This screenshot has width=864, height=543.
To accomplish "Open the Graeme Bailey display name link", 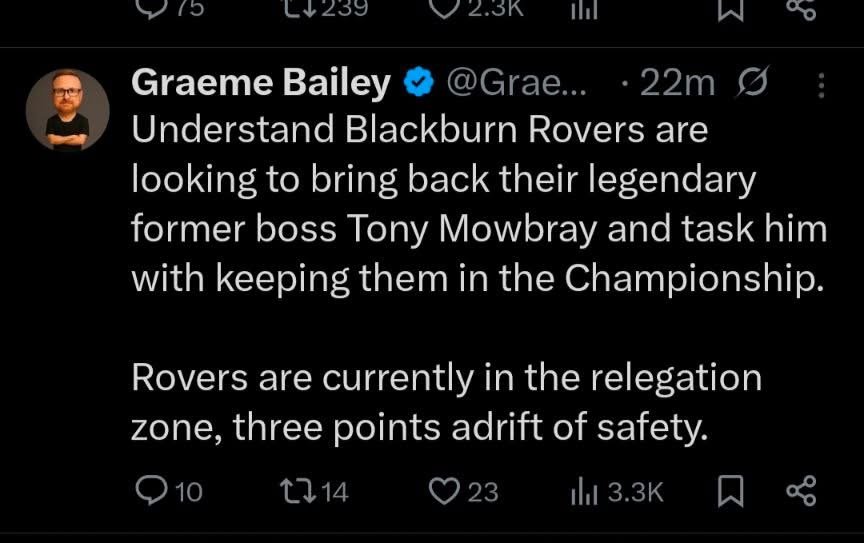I will 260,85.
